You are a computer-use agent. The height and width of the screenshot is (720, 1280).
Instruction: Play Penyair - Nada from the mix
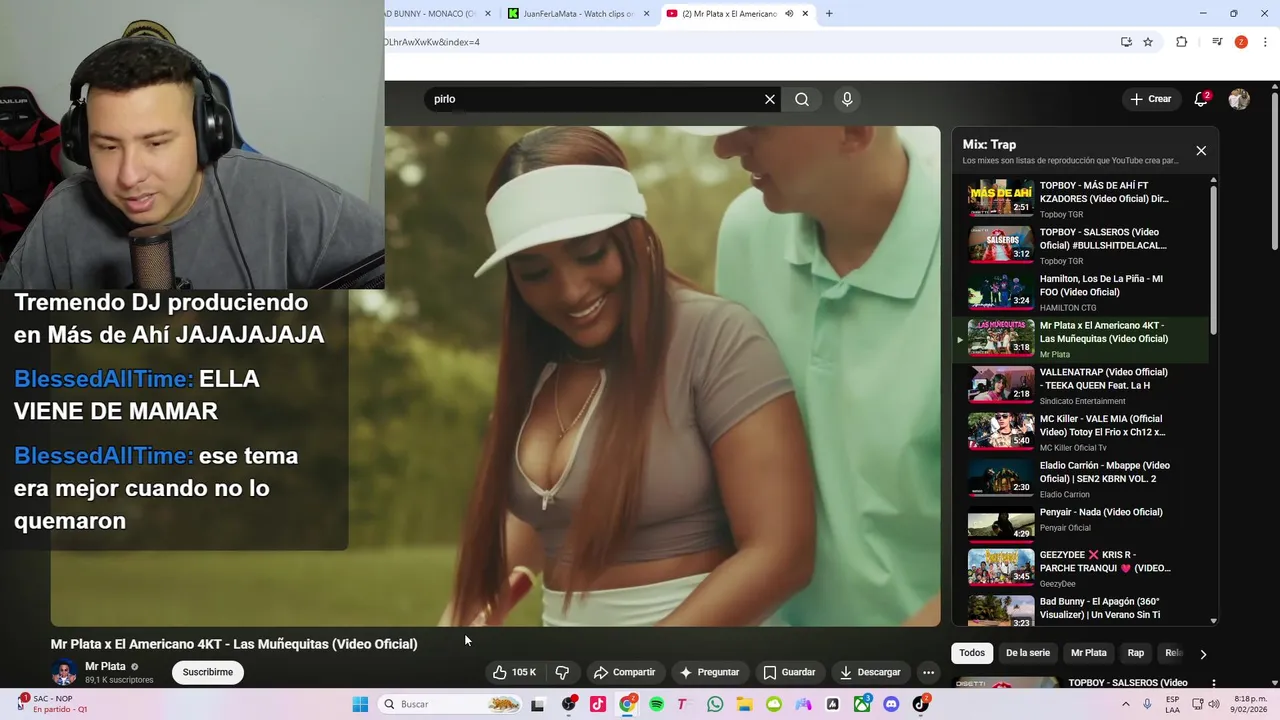click(x=1081, y=526)
